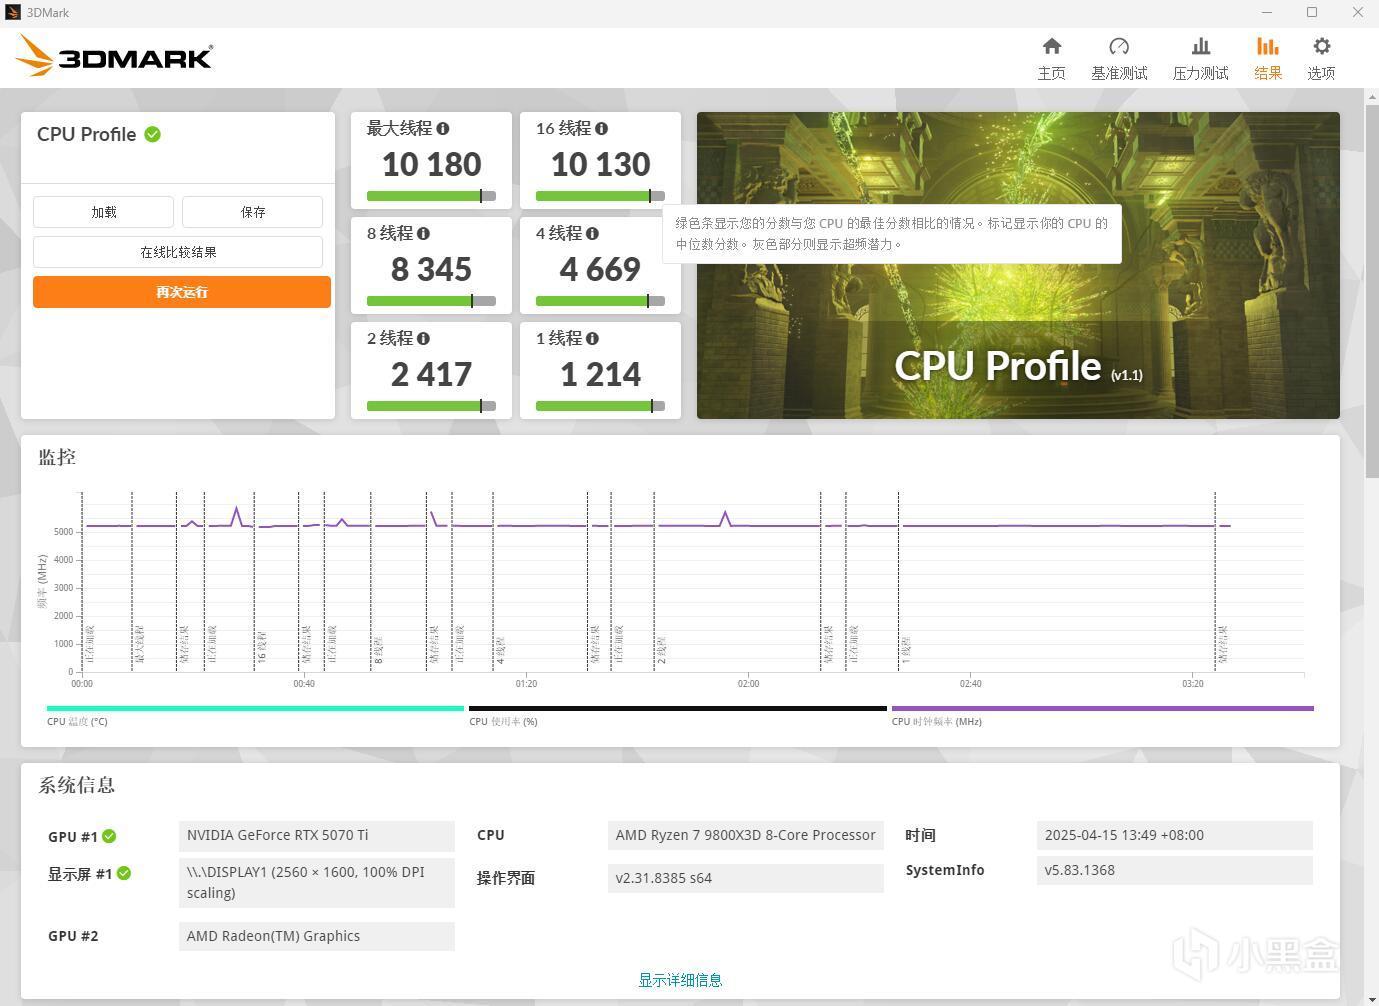This screenshot has height=1006, width=1379.
Task: Select the 2025-04-15 13:49 time field
Action: pyautogui.click(x=1175, y=836)
